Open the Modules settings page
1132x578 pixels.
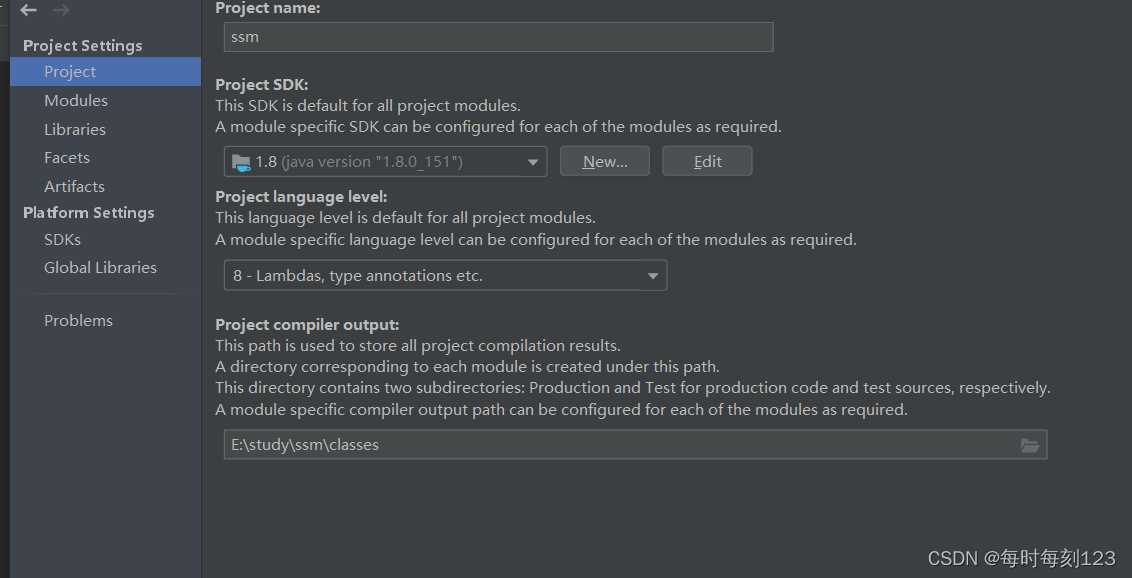tap(76, 101)
